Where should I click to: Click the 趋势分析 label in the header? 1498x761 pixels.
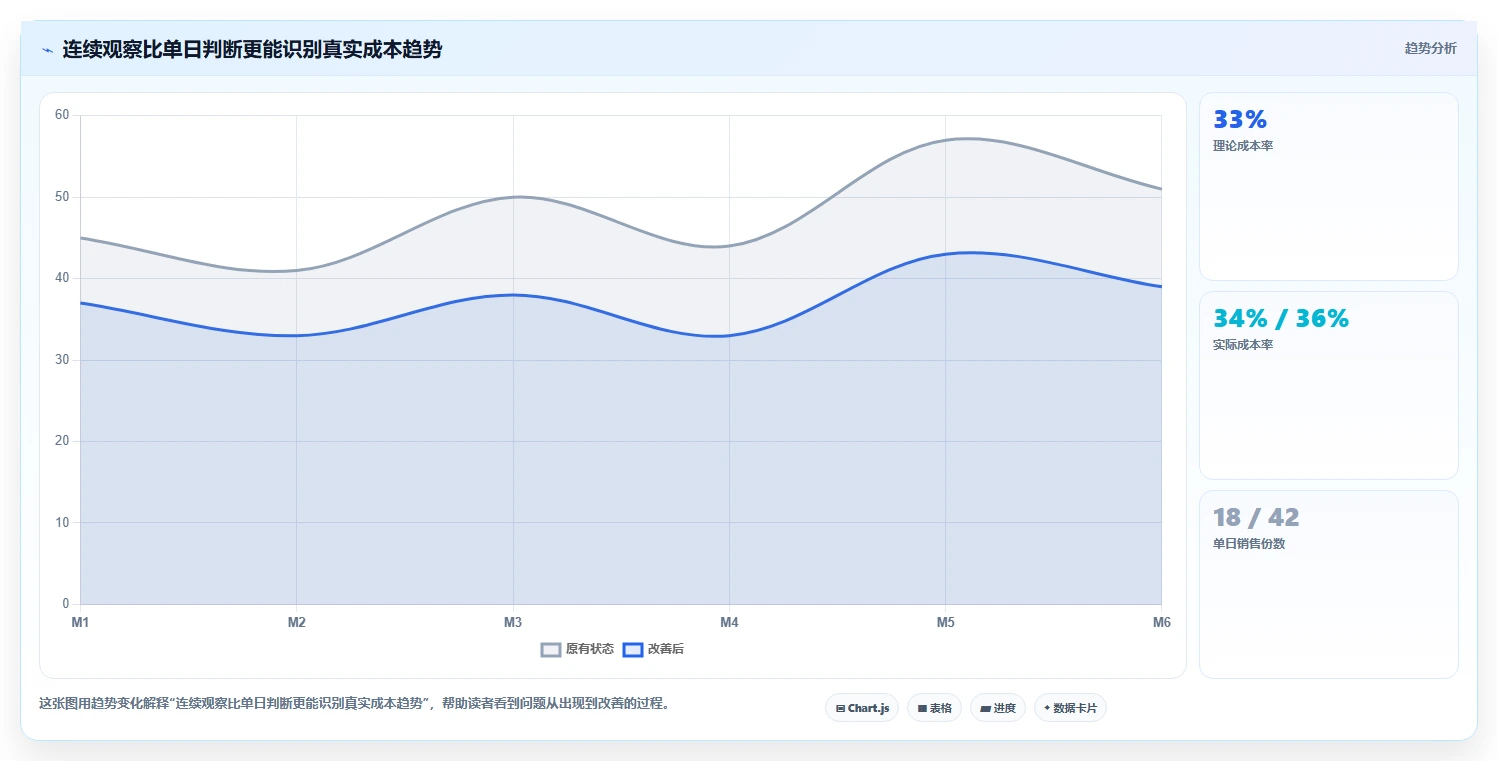(x=1430, y=48)
